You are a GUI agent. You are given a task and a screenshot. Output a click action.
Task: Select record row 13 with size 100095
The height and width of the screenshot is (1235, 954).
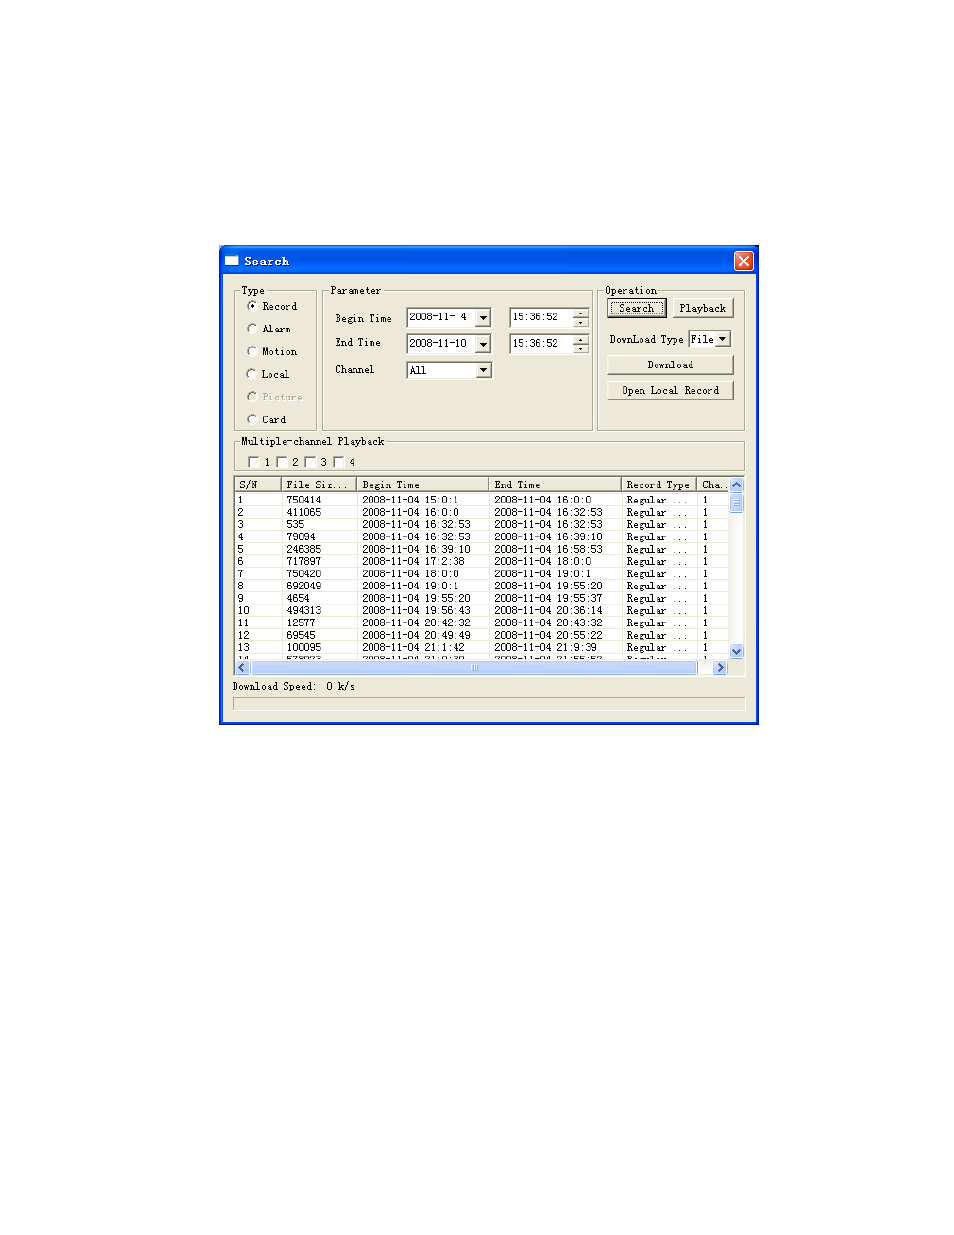(482, 647)
